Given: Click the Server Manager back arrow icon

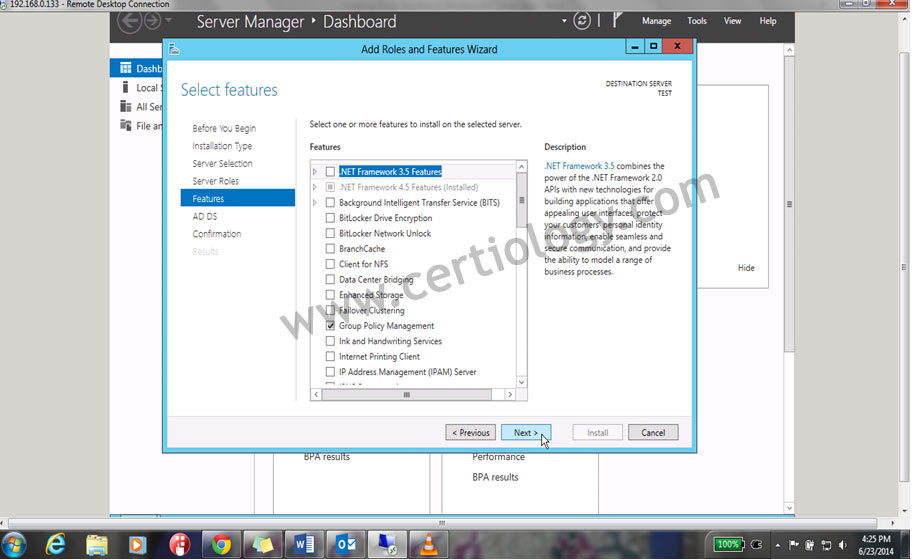Looking at the screenshot, I should (130, 22).
